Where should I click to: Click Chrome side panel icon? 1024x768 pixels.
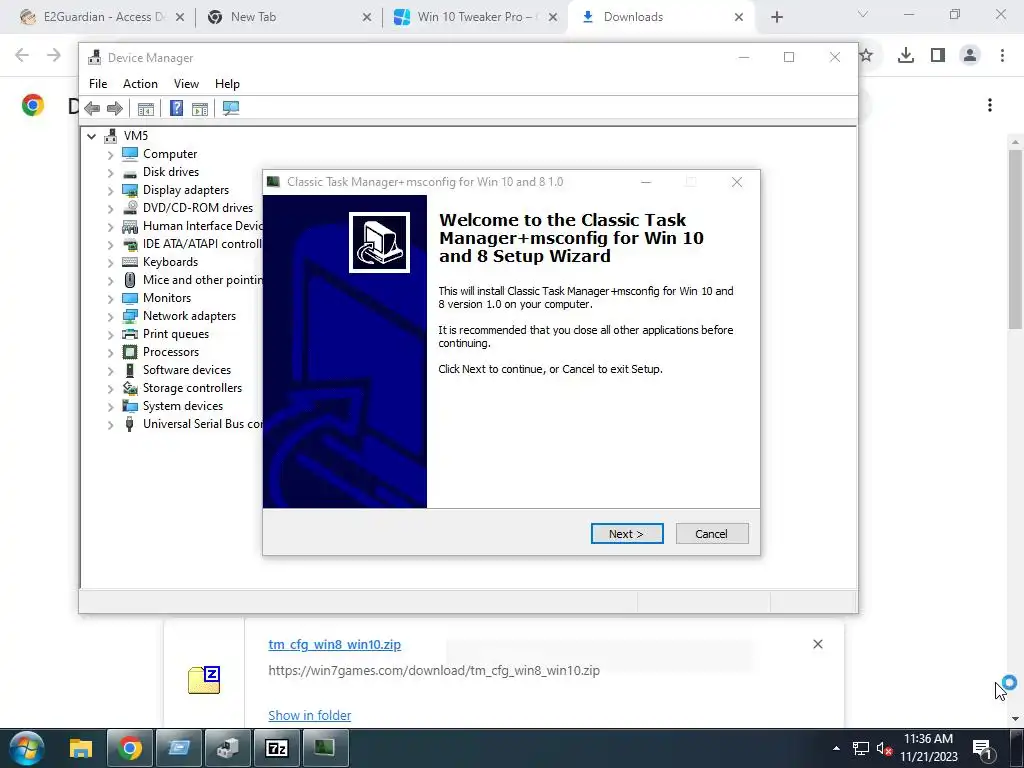(938, 56)
